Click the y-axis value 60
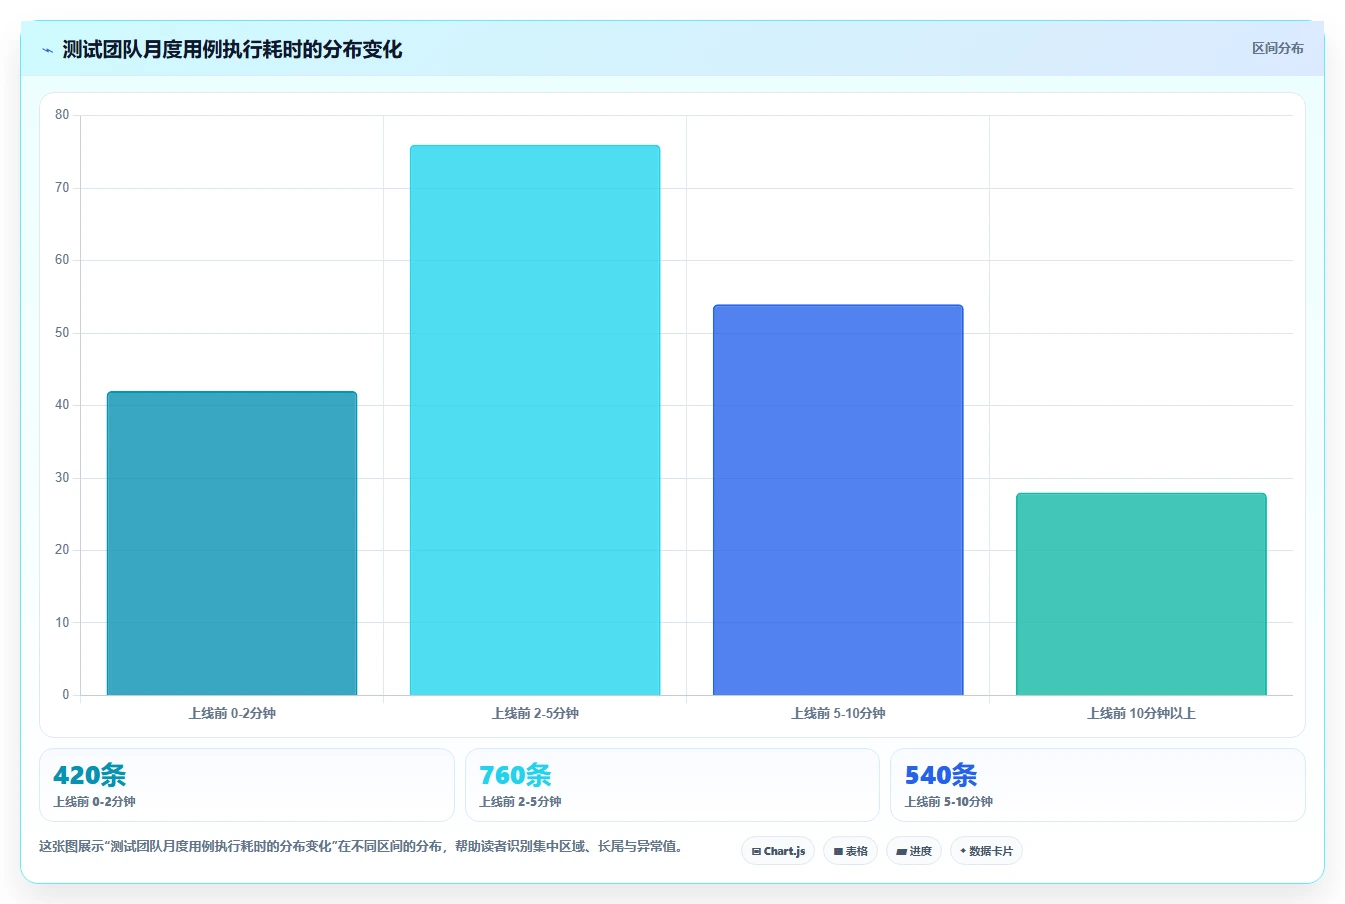 click(62, 260)
